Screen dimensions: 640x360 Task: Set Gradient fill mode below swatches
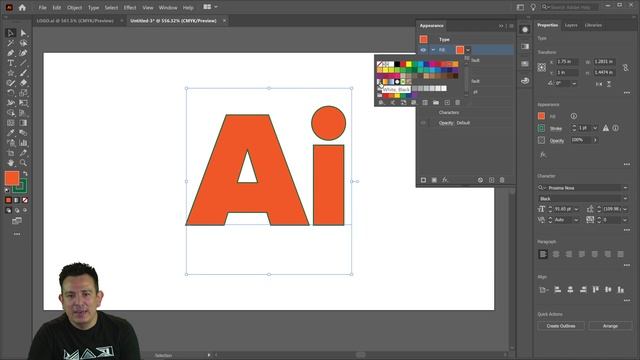17,200
